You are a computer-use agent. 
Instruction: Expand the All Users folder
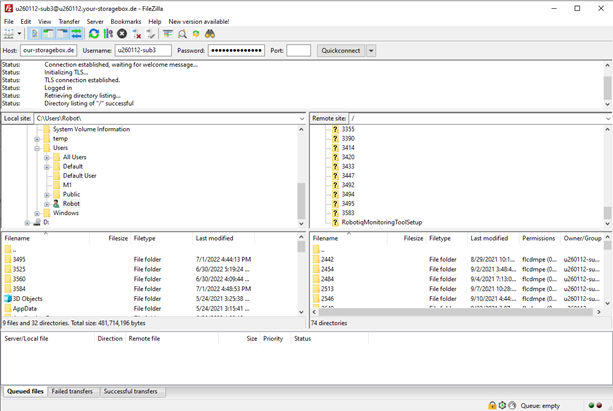(x=47, y=158)
